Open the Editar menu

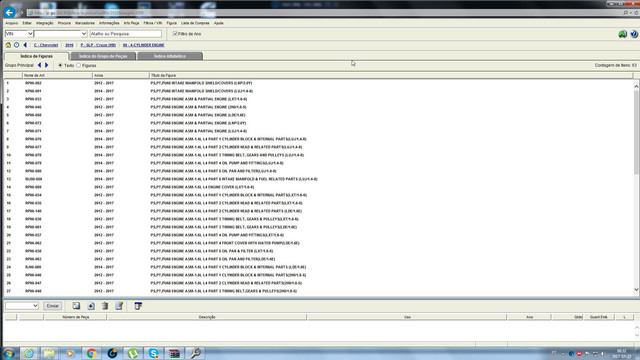pos(27,23)
